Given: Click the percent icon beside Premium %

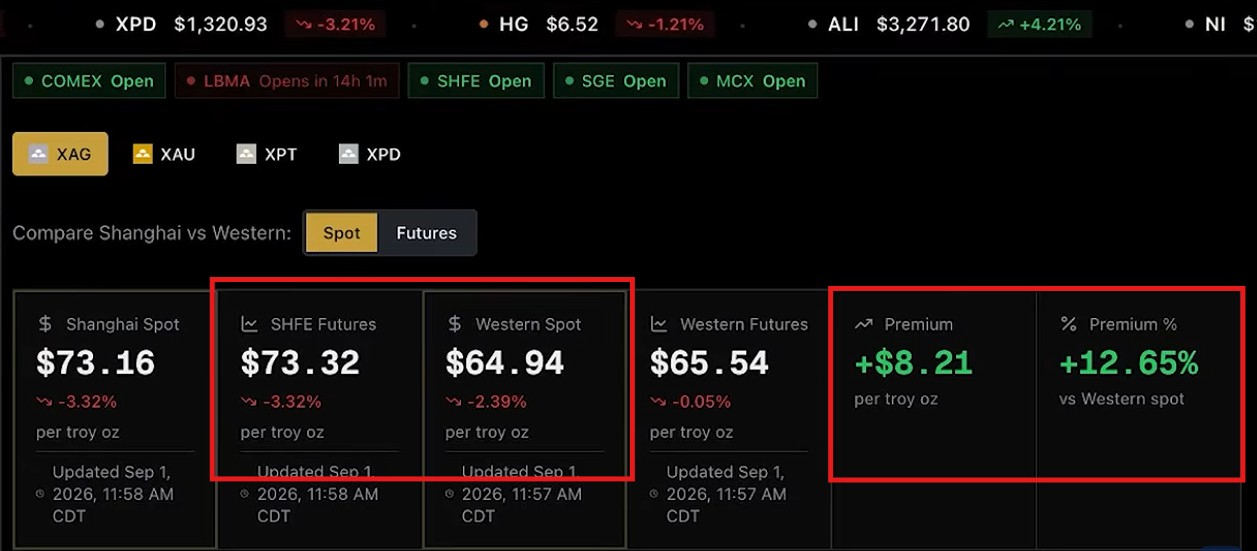Looking at the screenshot, I should (x=1068, y=324).
